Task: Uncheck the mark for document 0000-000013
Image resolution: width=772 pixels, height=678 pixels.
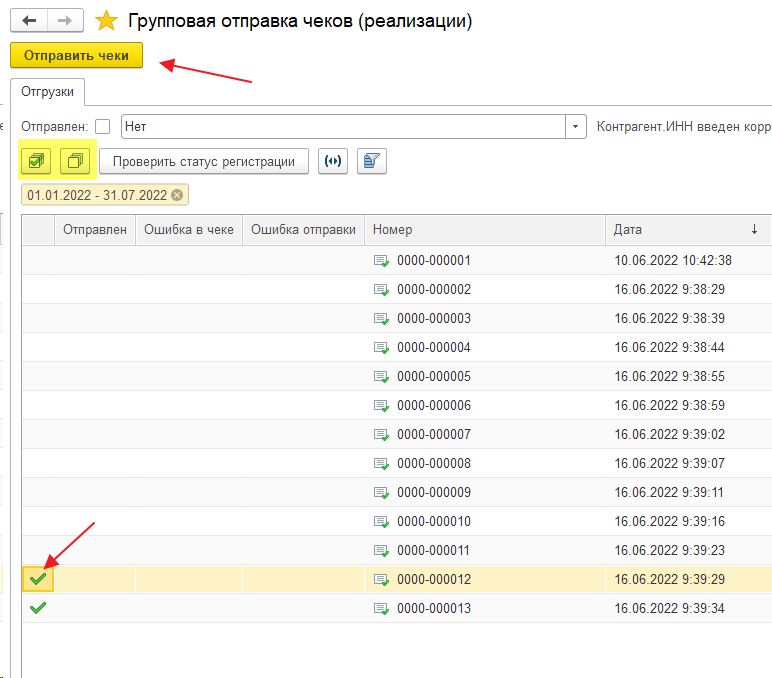Action: (38, 608)
